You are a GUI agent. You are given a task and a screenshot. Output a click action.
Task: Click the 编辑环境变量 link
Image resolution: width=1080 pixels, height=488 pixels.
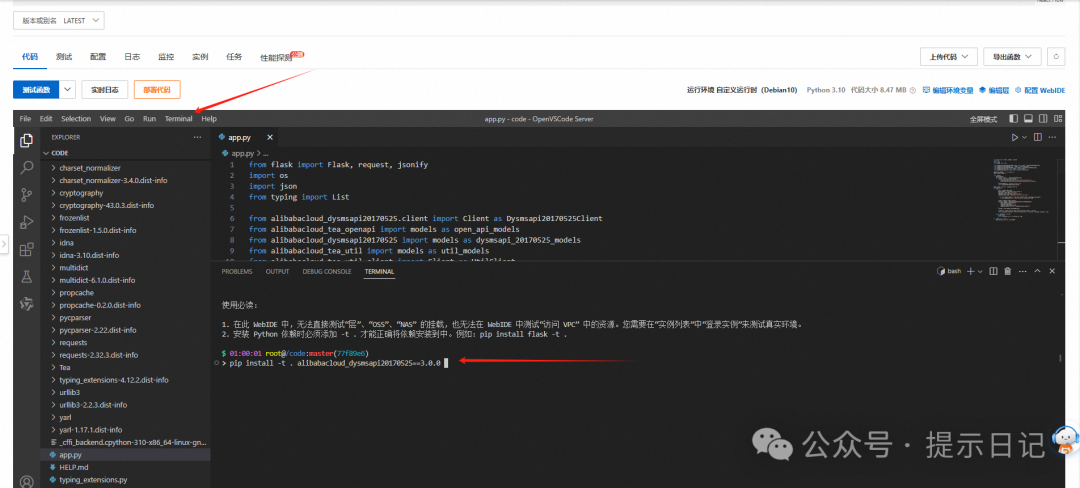pos(948,90)
